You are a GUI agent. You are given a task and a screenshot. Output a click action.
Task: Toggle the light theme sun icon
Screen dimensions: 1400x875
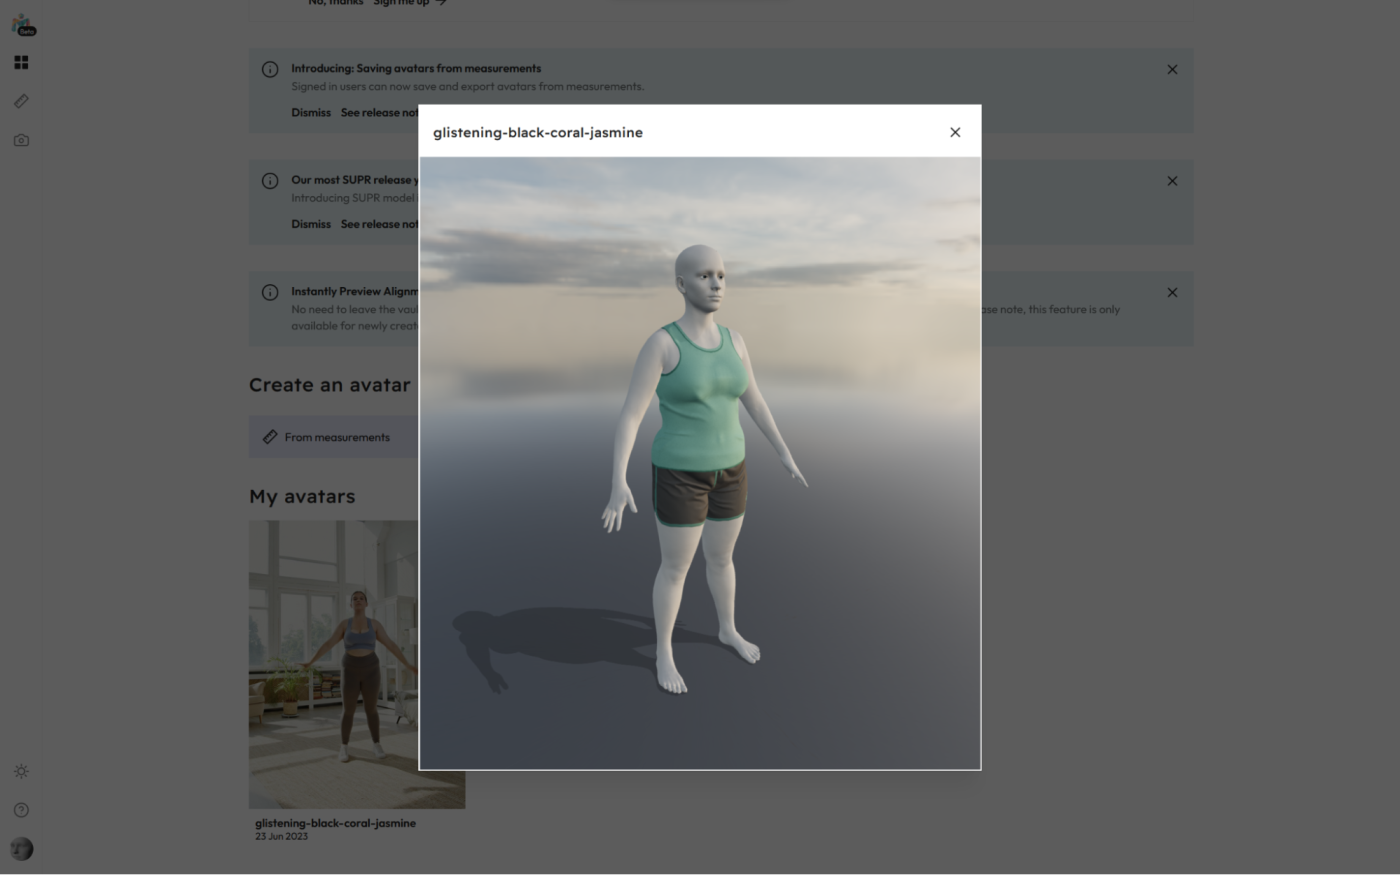click(x=21, y=771)
